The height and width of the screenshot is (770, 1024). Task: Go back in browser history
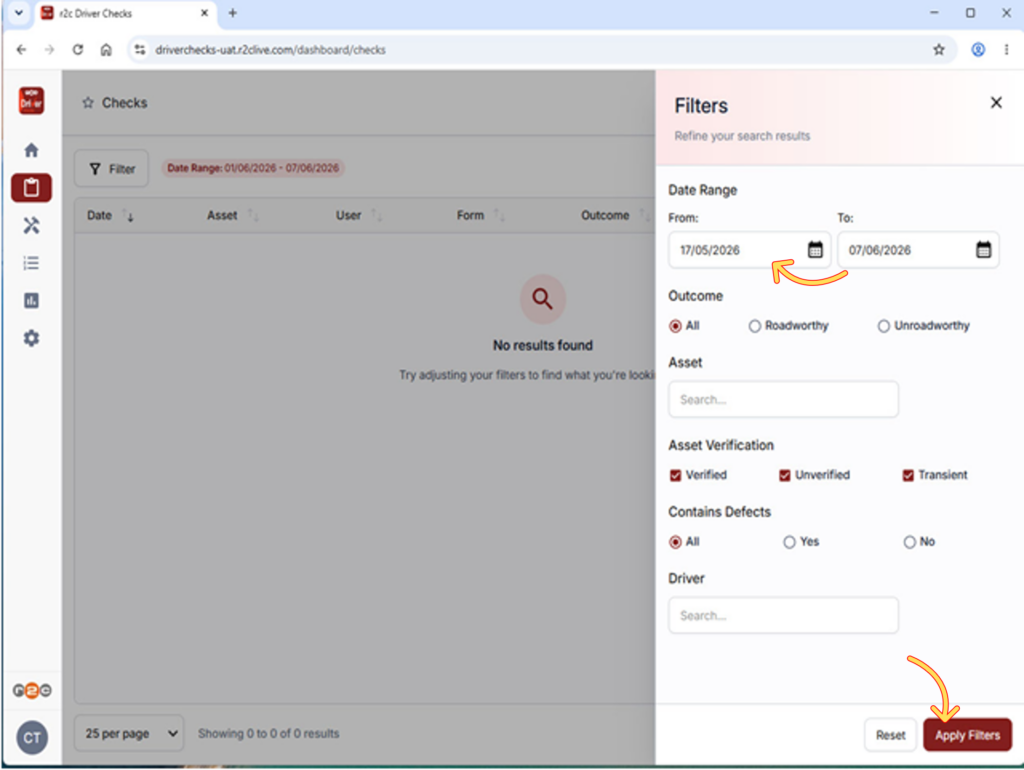(x=21, y=50)
